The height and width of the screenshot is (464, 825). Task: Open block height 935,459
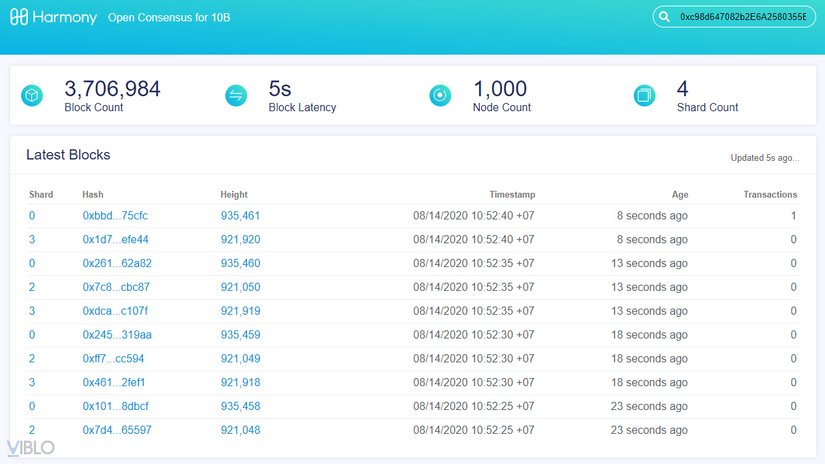240,335
